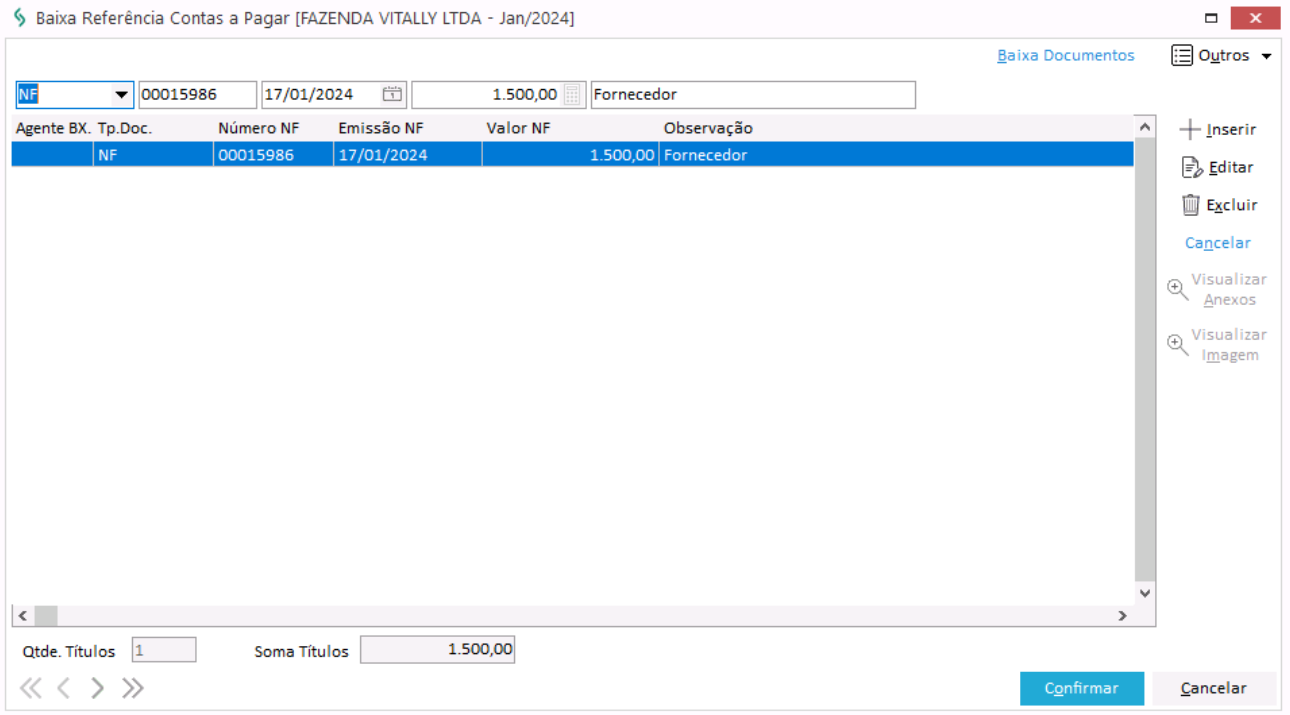Click the vertical scrollbar up arrow
This screenshot has width=1290, height=715.
pyautogui.click(x=1145, y=128)
